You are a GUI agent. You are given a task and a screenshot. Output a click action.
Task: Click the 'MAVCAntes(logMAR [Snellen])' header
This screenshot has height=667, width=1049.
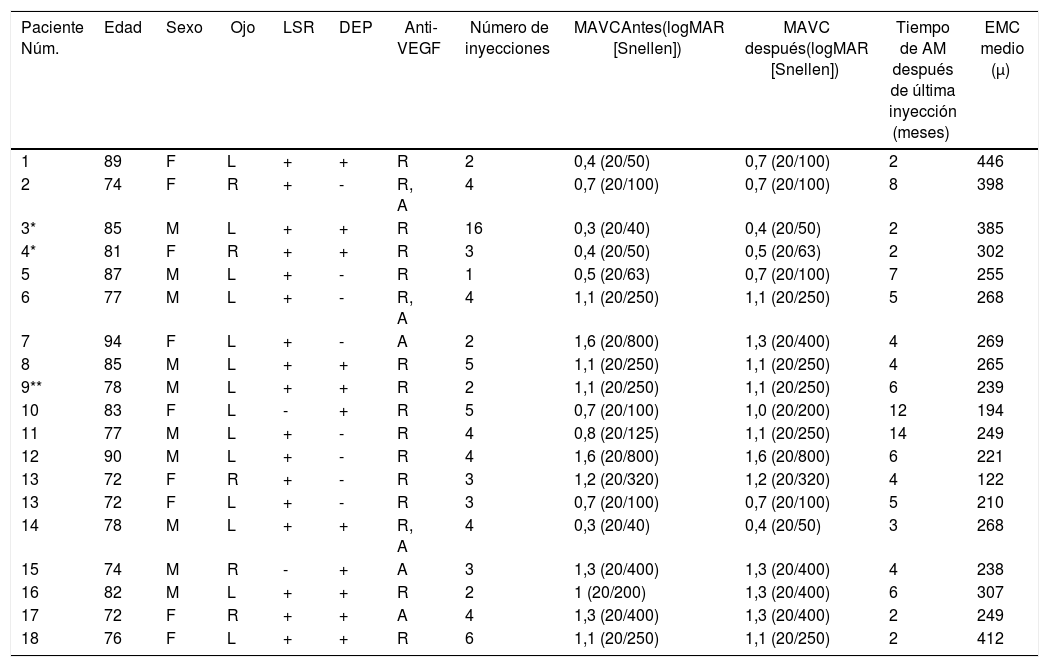648,38
